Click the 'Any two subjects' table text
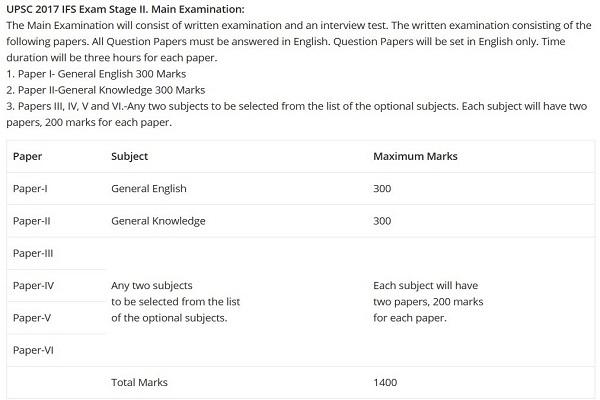The height and width of the screenshot is (400, 600). 152,286
